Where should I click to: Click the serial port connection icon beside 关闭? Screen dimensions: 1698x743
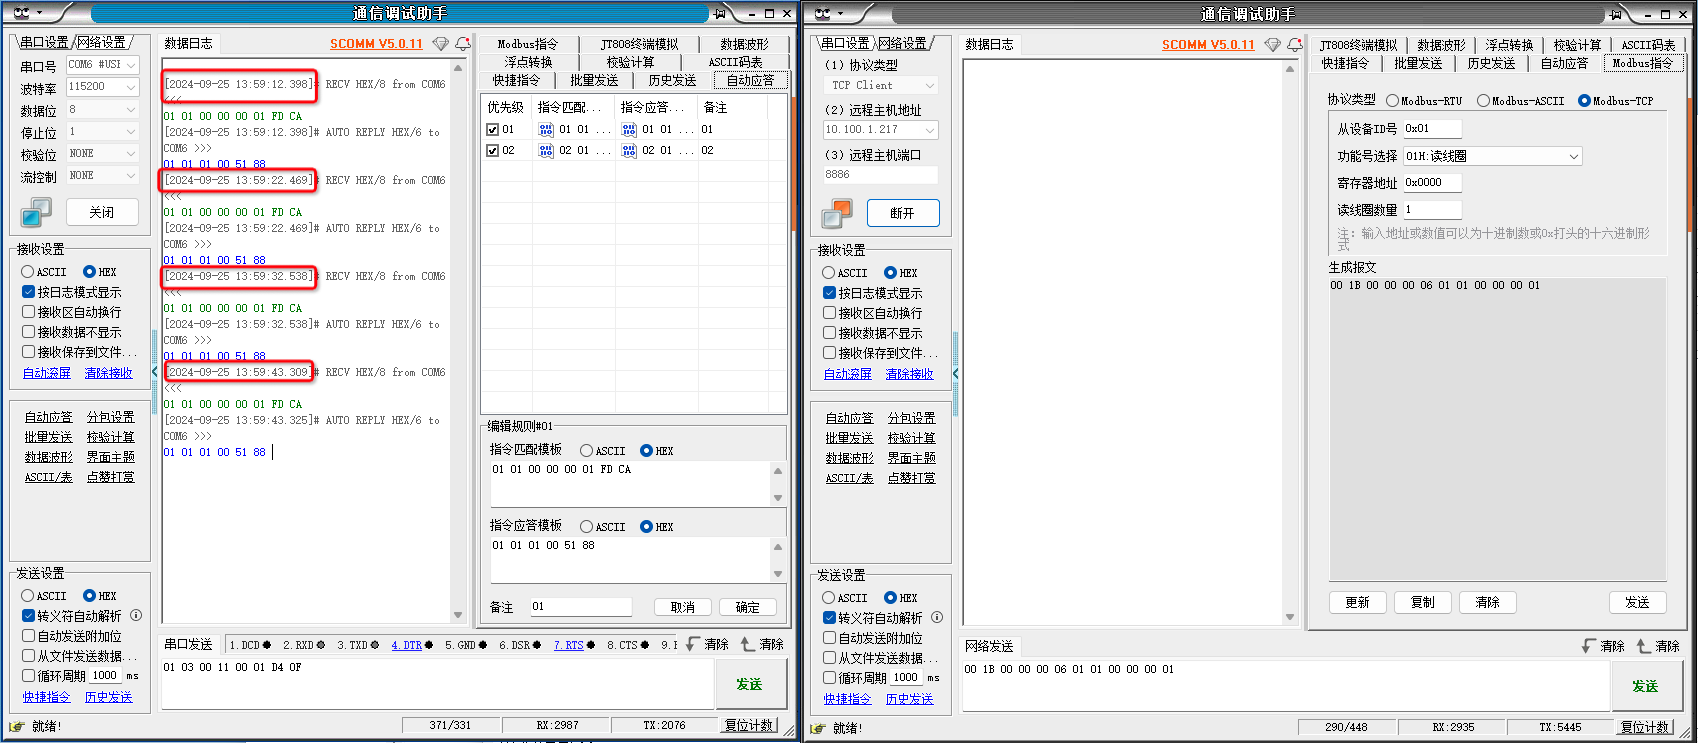tap(36, 212)
